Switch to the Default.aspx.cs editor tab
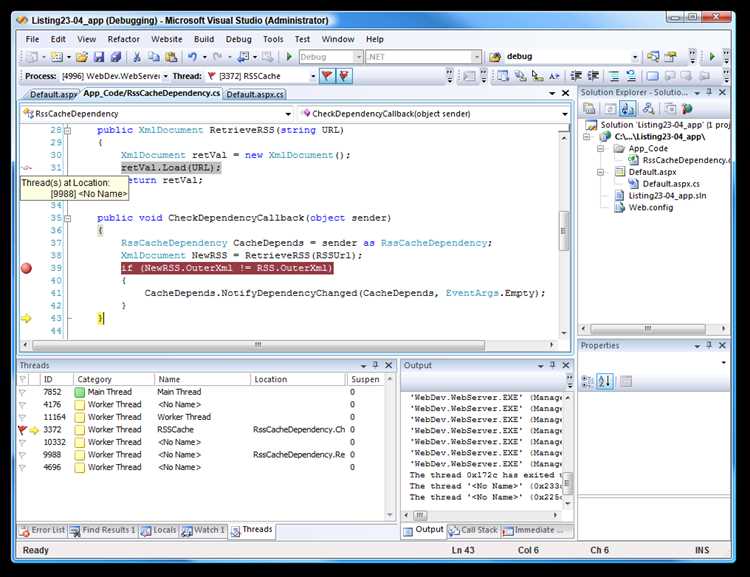750x577 pixels. (x=255, y=94)
